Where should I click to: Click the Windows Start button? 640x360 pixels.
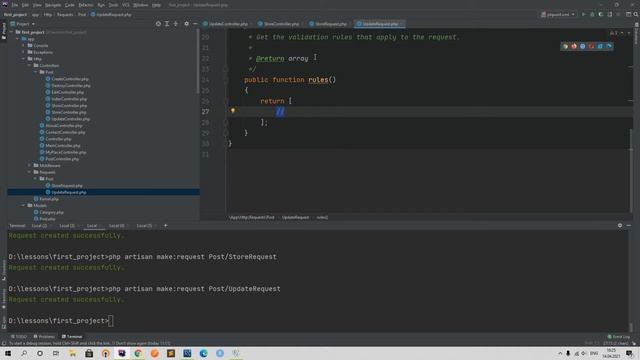point(8,353)
